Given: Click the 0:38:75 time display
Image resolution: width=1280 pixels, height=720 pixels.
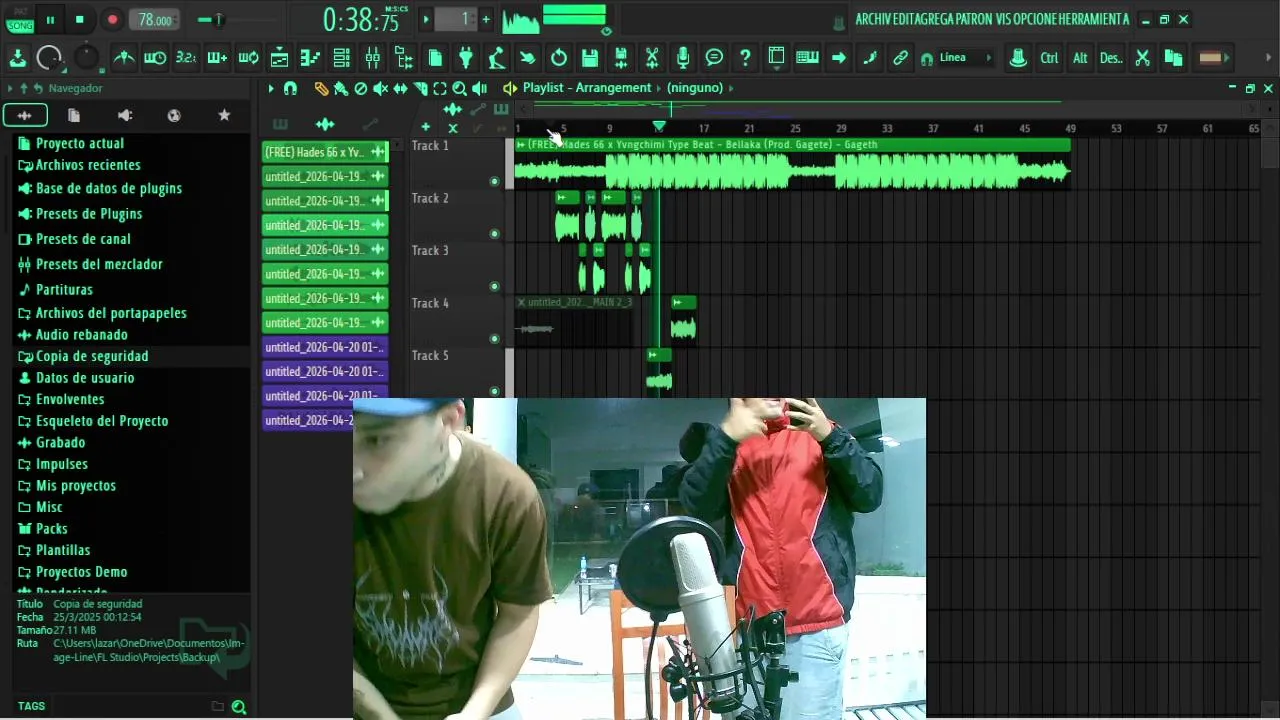Looking at the screenshot, I should pyautogui.click(x=361, y=19).
